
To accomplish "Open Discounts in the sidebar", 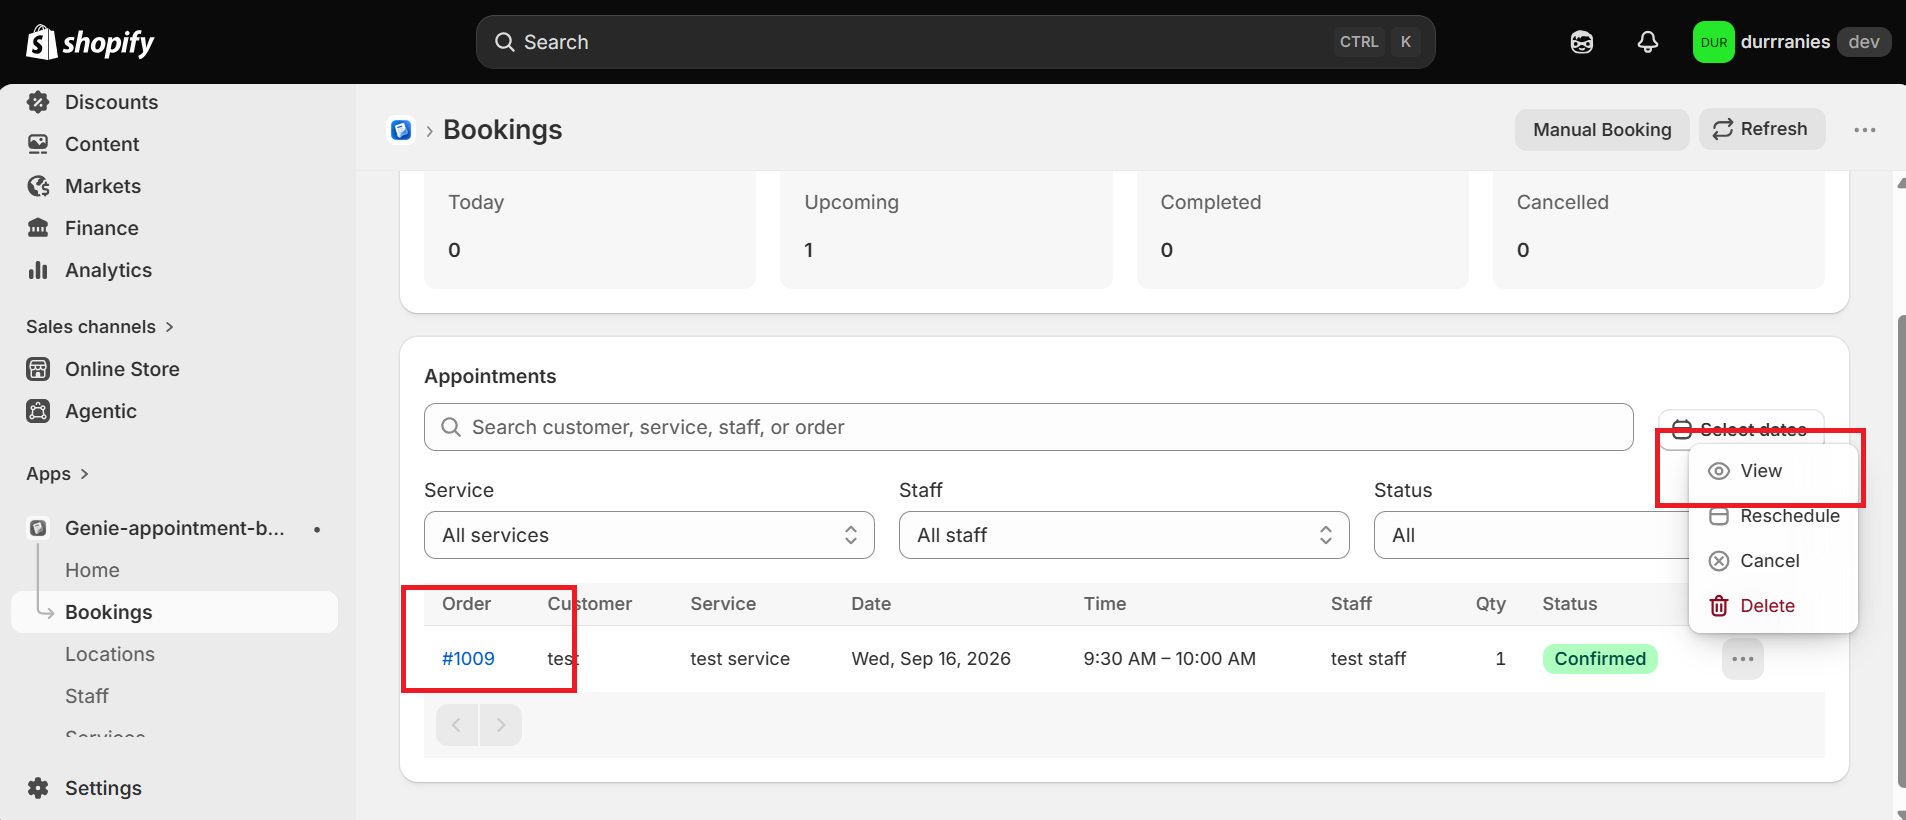I will 111,102.
